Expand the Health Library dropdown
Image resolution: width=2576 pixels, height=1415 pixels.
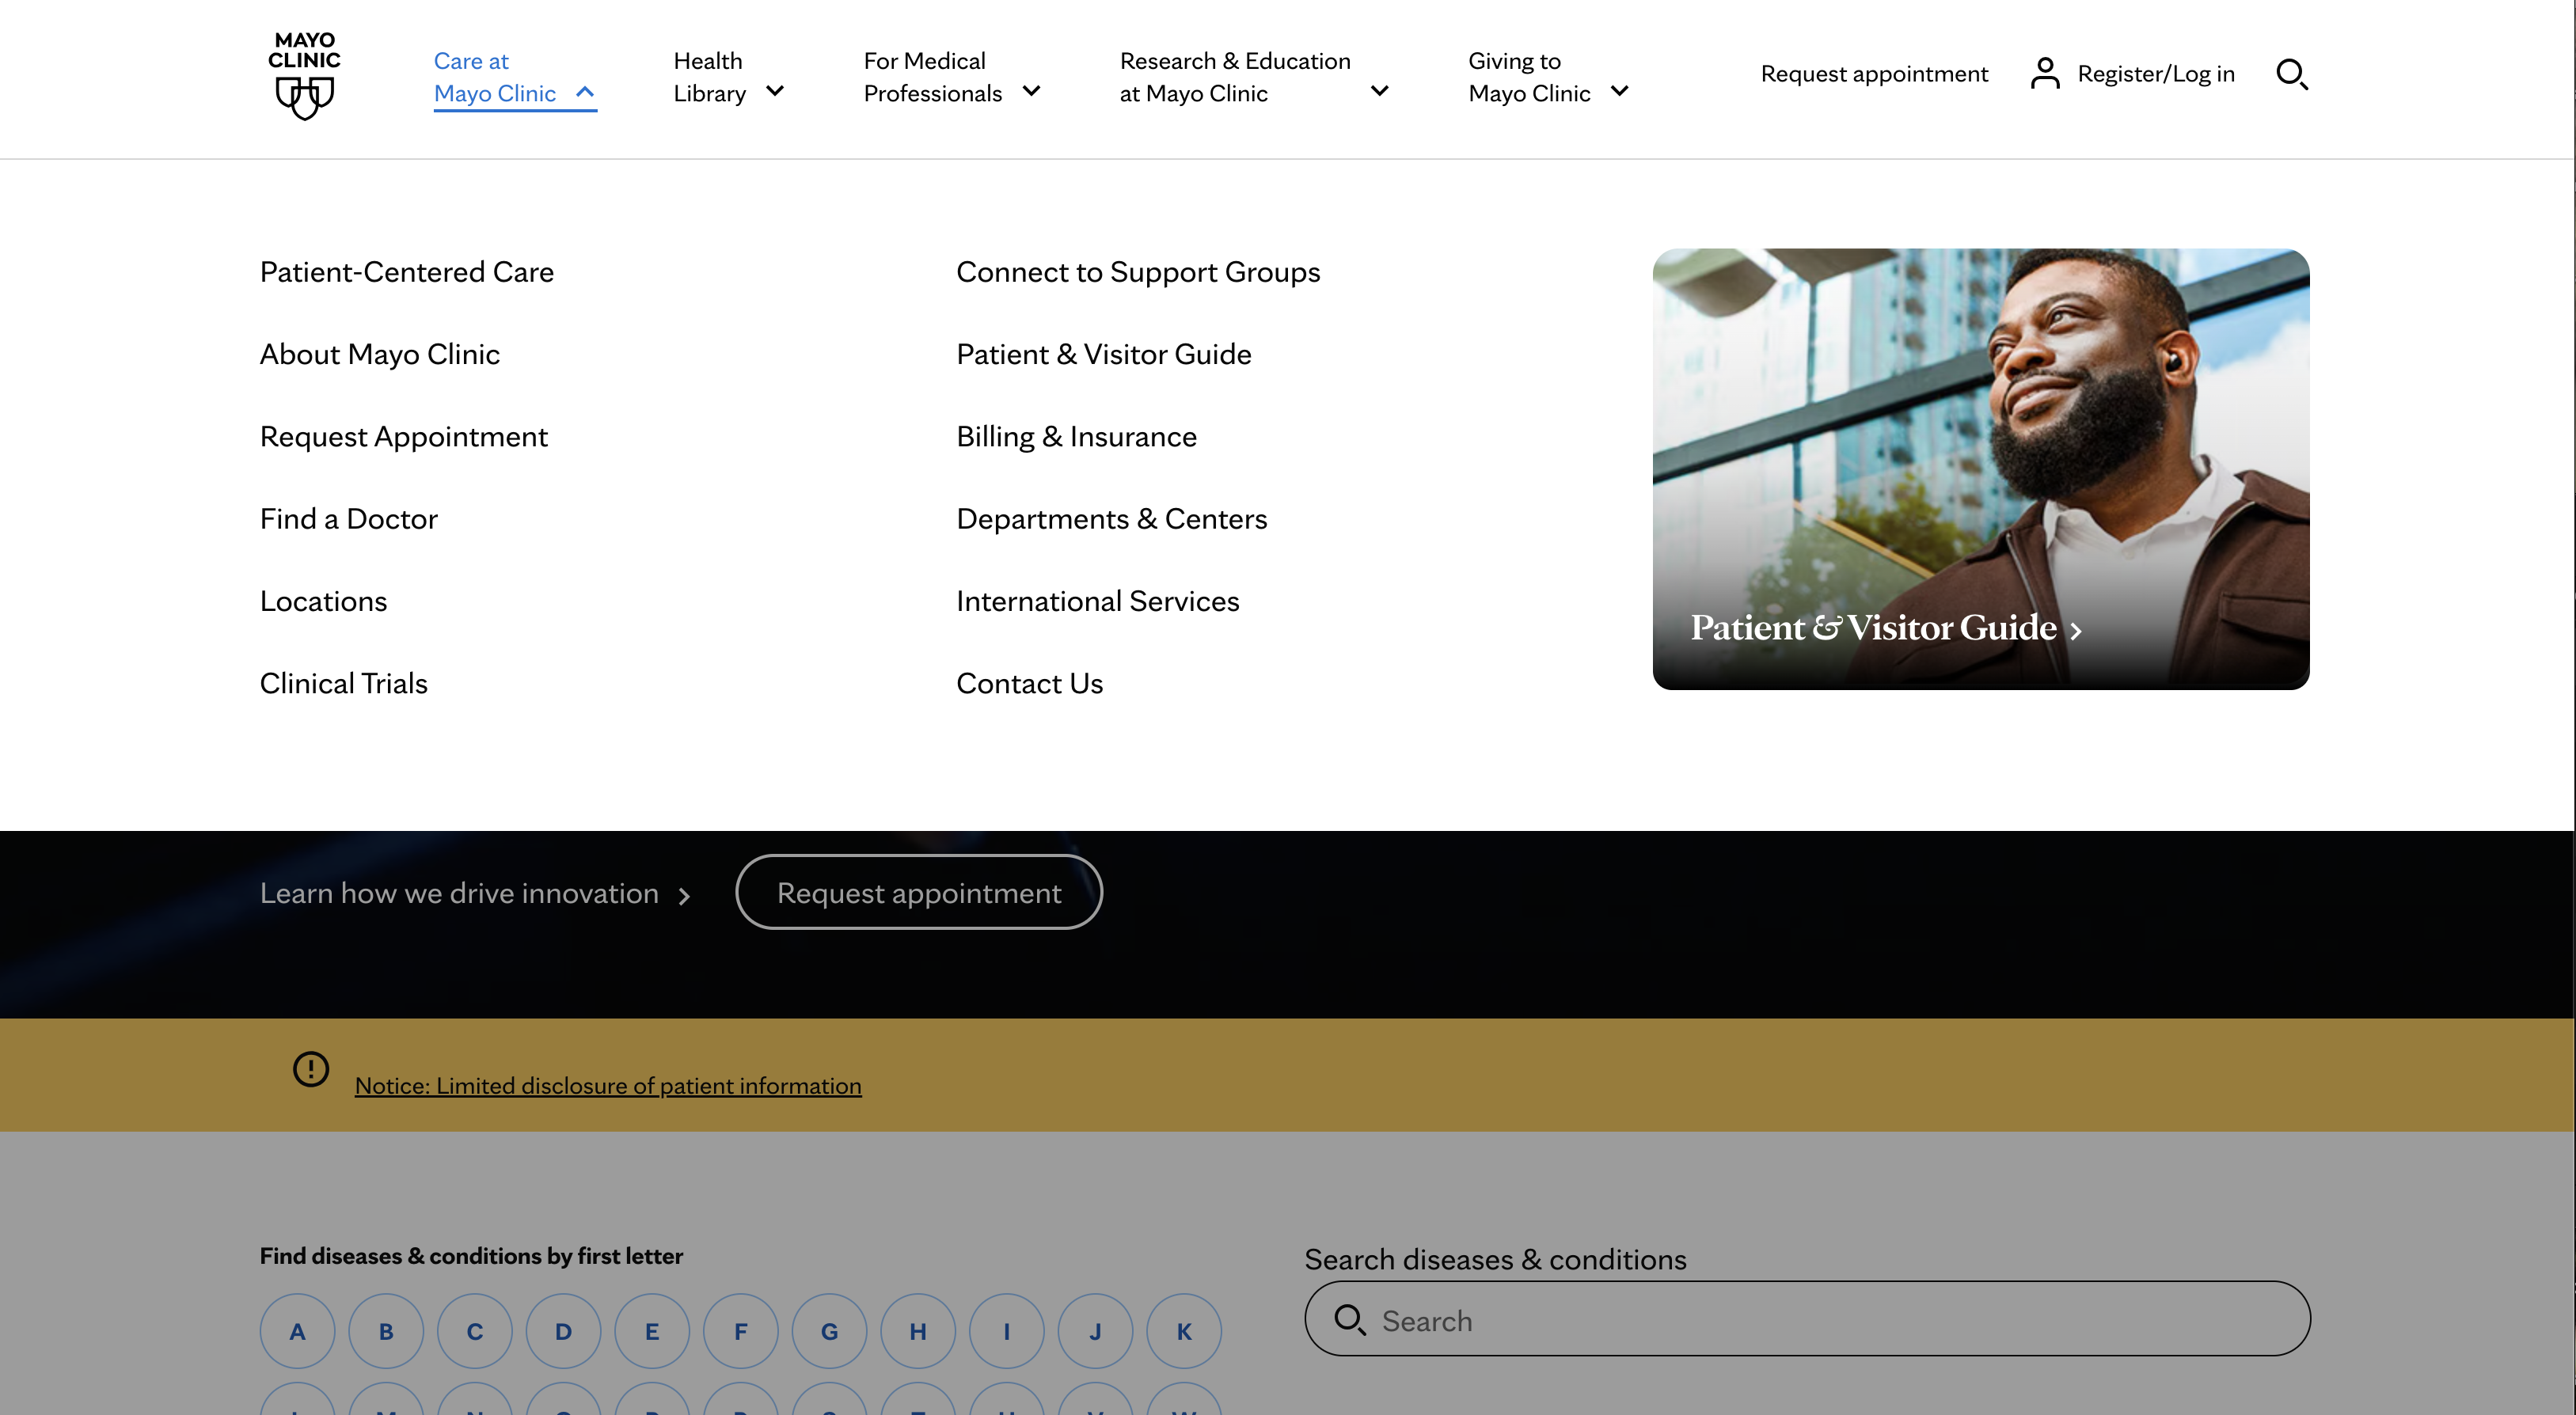728,77
